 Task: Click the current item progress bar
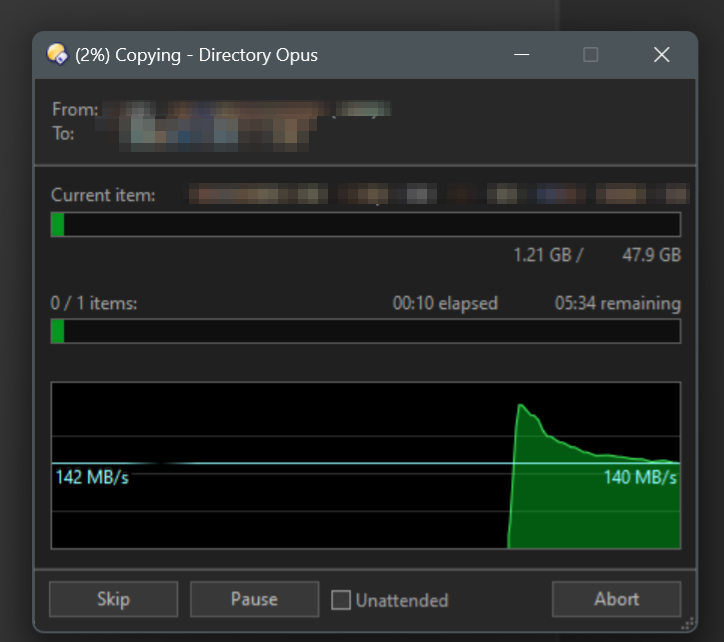[x=366, y=224]
